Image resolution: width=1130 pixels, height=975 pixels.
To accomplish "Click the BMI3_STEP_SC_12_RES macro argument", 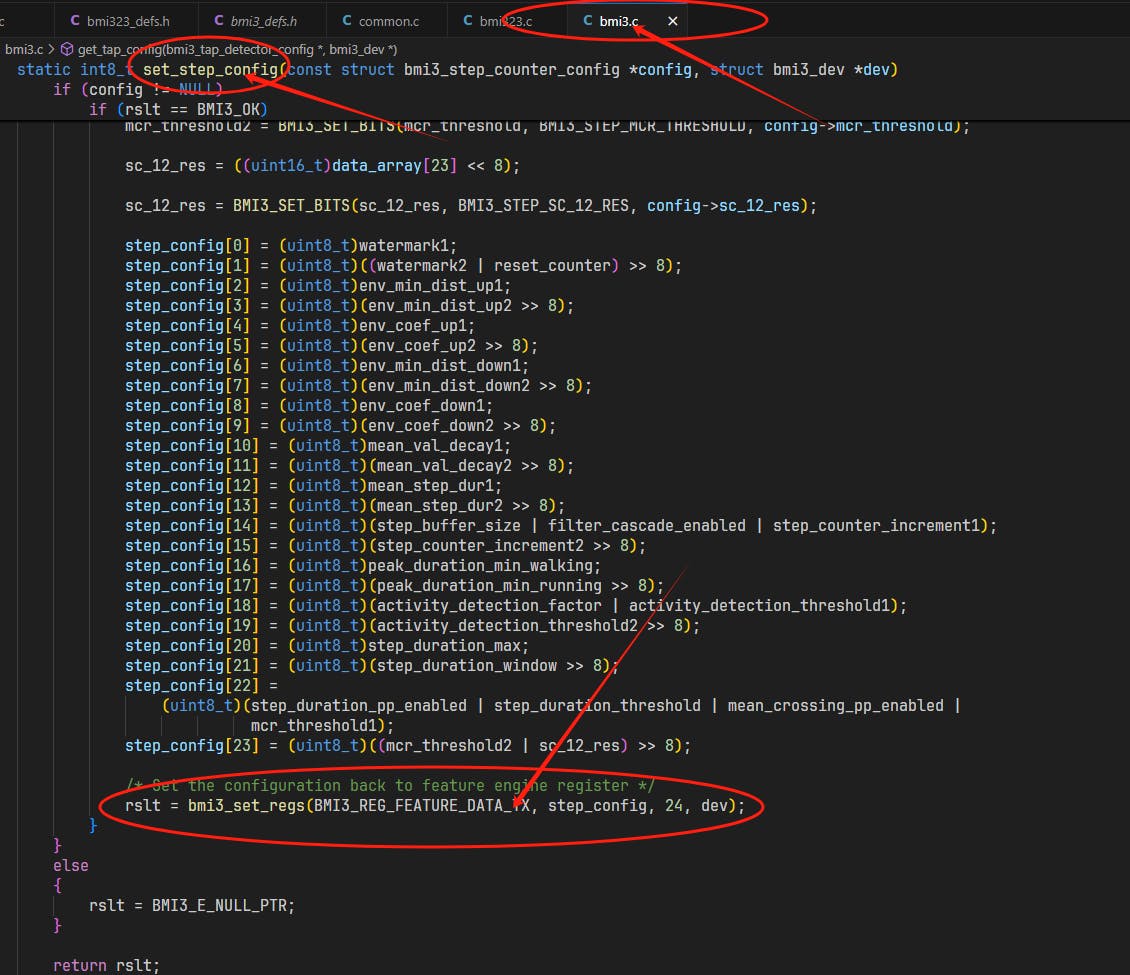I will tap(543, 206).
